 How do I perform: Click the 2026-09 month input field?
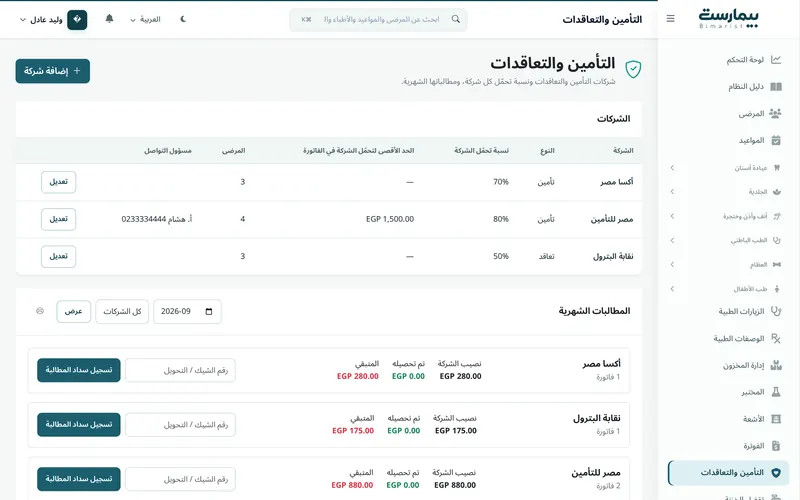(x=187, y=311)
